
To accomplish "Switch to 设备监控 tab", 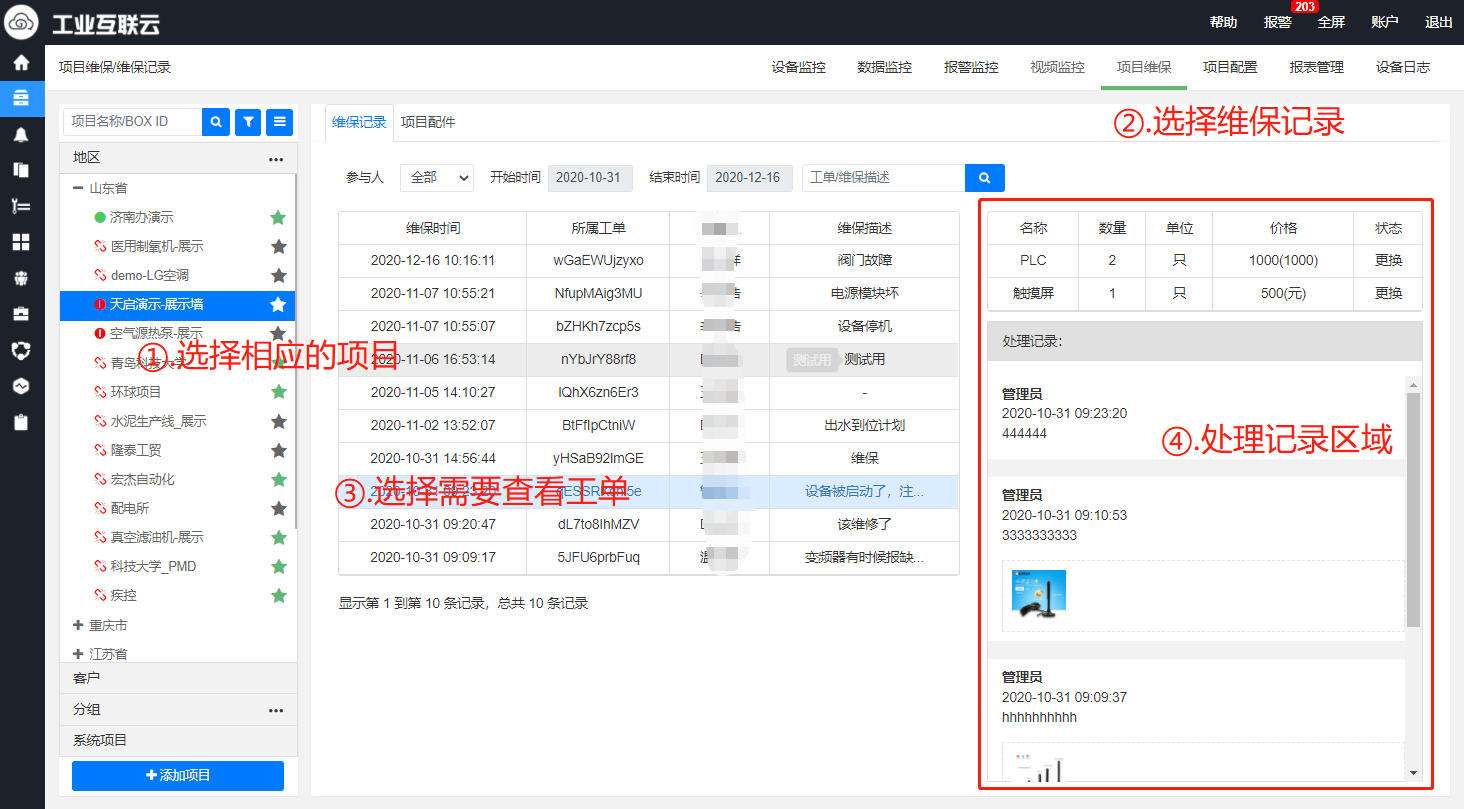I will point(799,67).
